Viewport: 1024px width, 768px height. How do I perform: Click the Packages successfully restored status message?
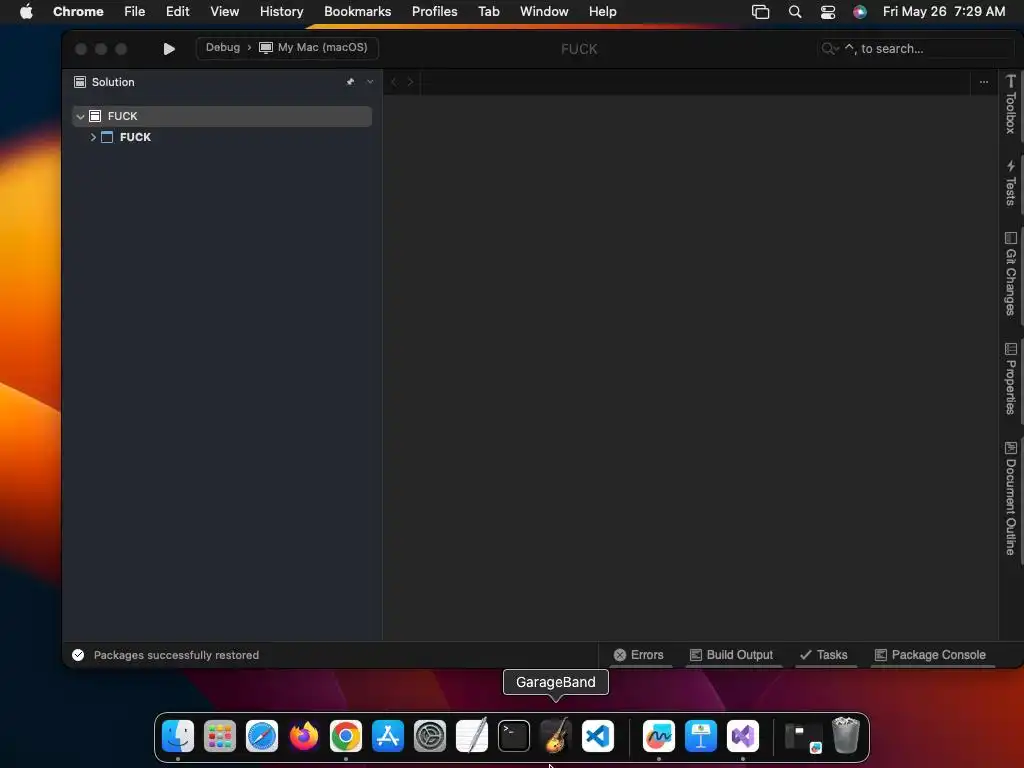coord(176,655)
